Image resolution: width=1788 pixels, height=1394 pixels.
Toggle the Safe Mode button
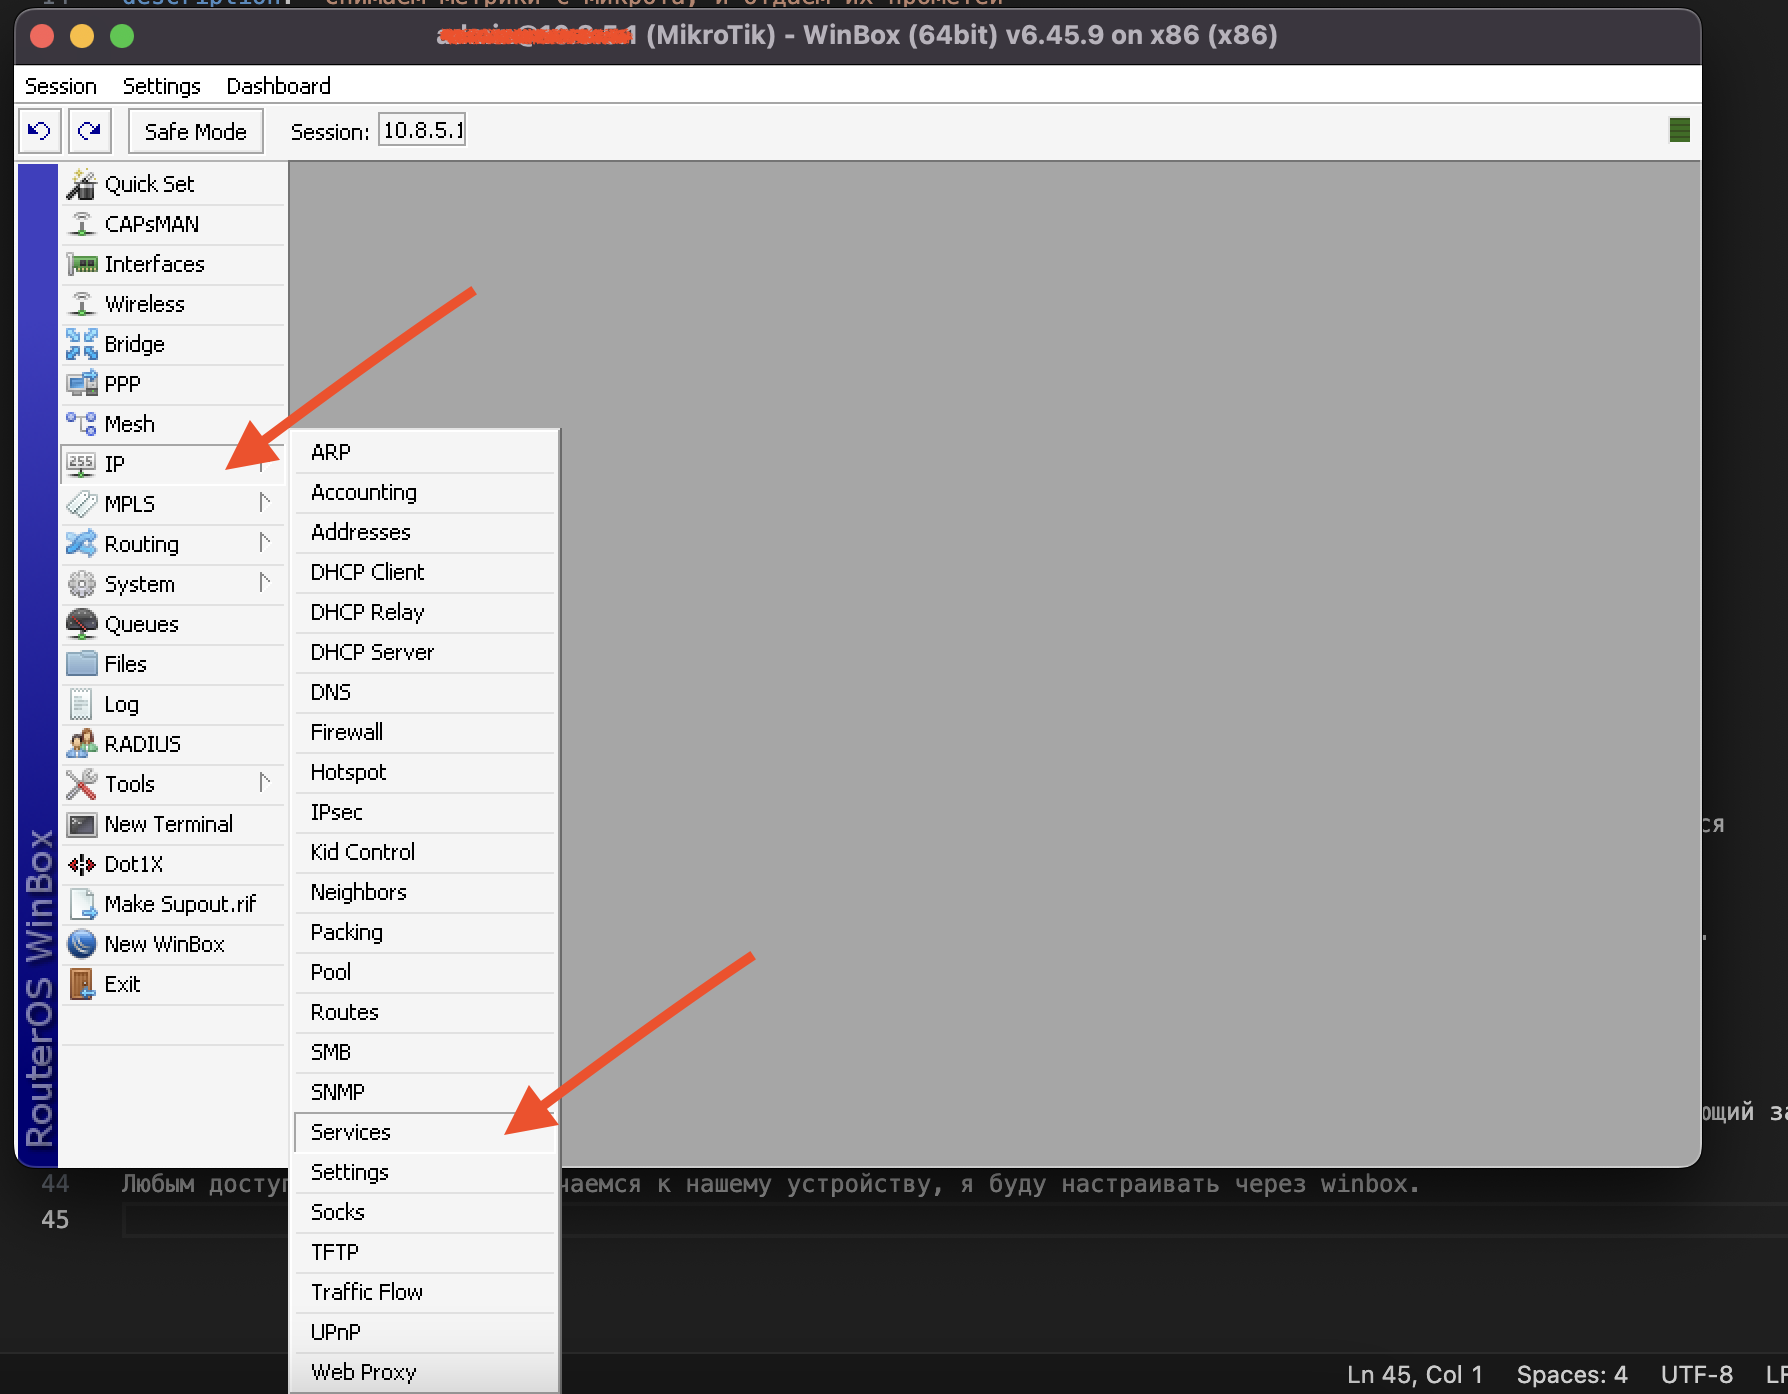(x=195, y=131)
